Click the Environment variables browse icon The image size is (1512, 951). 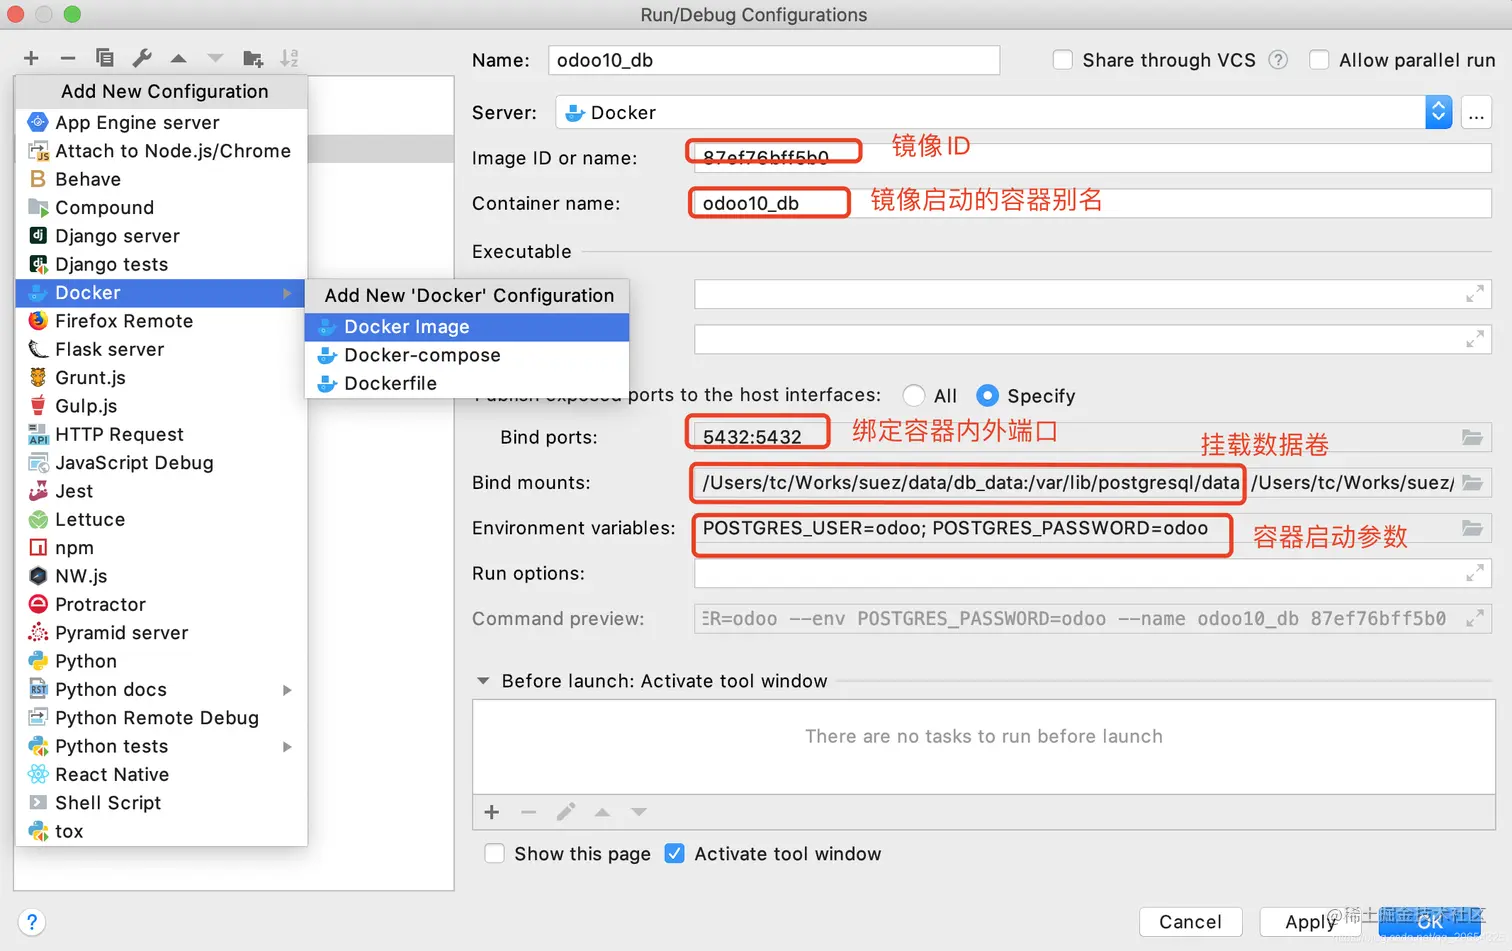1472,528
